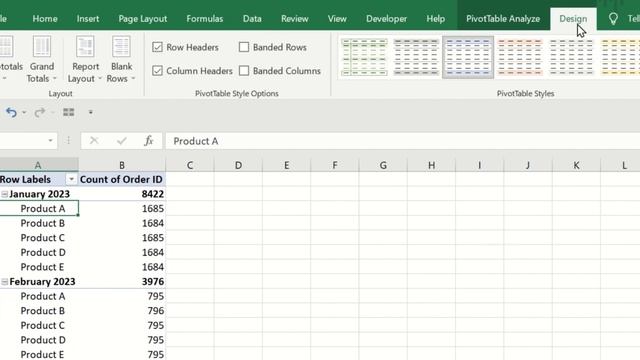640x360 pixels.
Task: Select the February 2023 row label
Action: point(42,282)
